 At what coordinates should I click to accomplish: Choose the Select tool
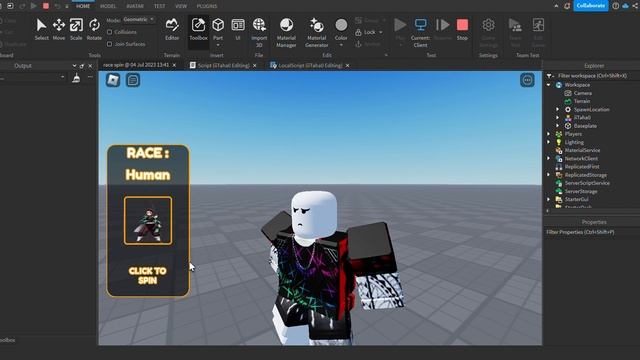coord(41,29)
